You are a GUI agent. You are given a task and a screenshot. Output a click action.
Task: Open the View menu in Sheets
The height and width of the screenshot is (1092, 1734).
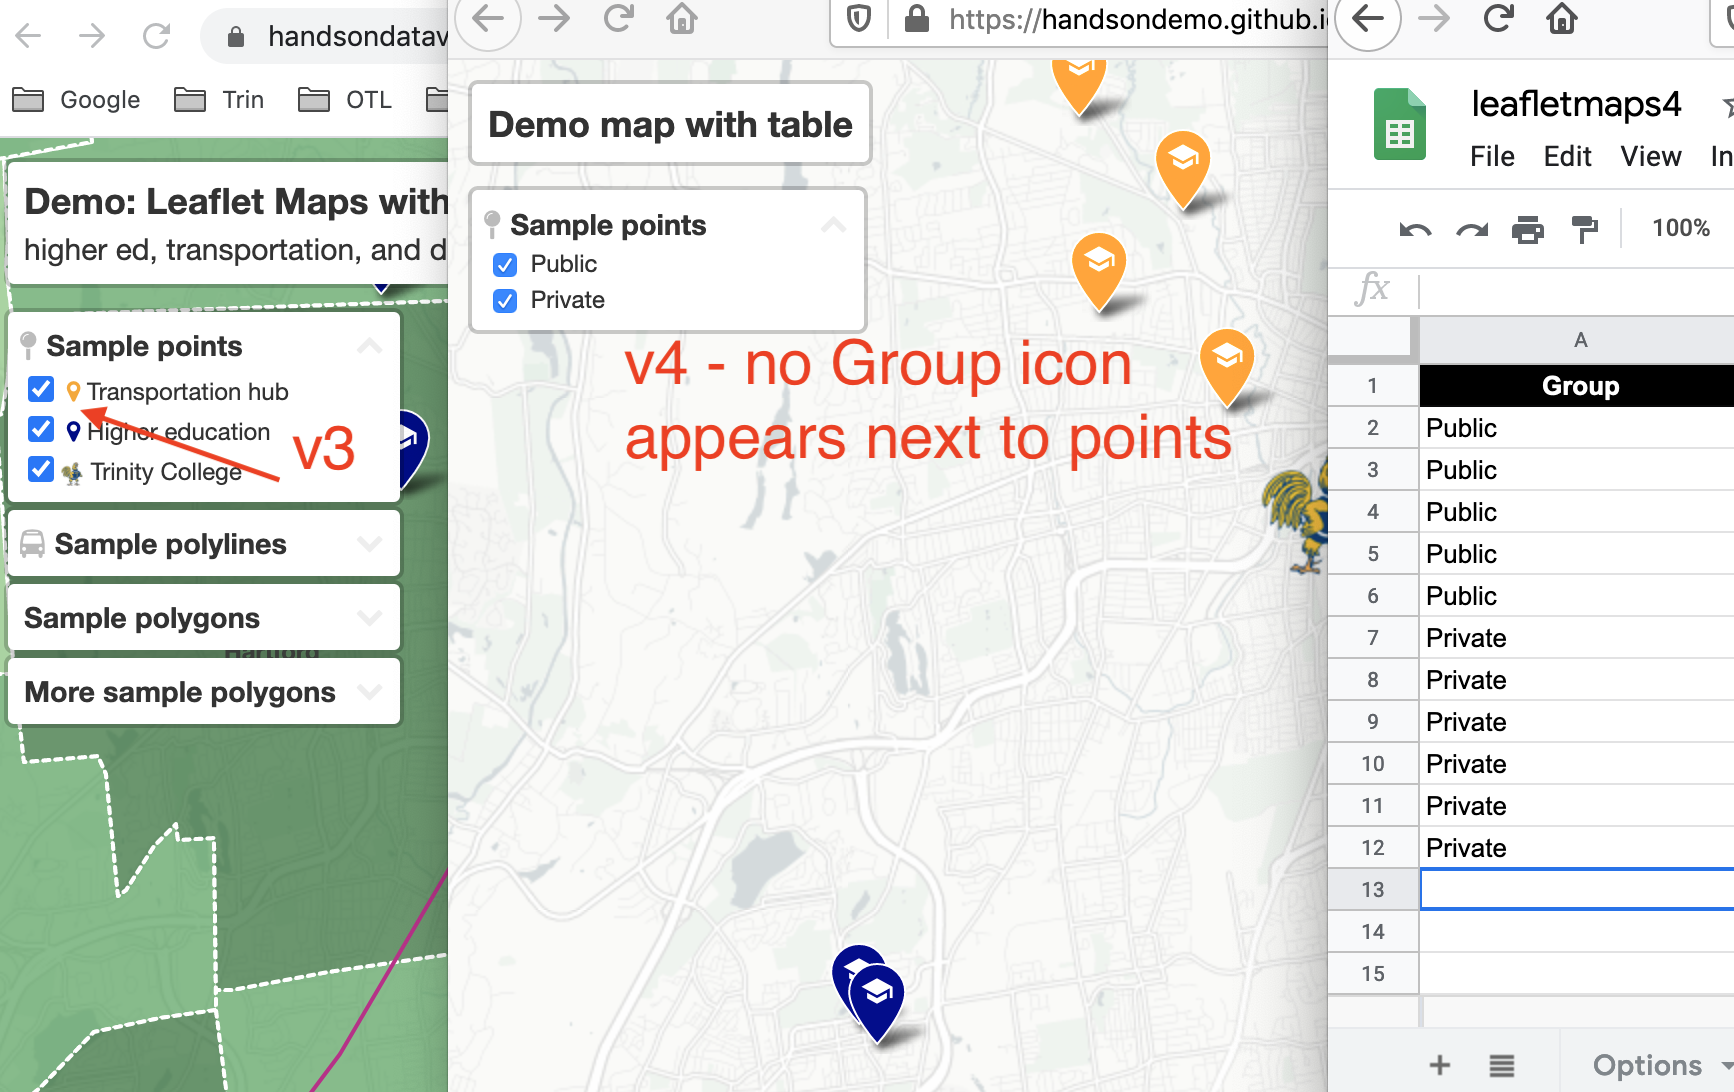(1650, 156)
